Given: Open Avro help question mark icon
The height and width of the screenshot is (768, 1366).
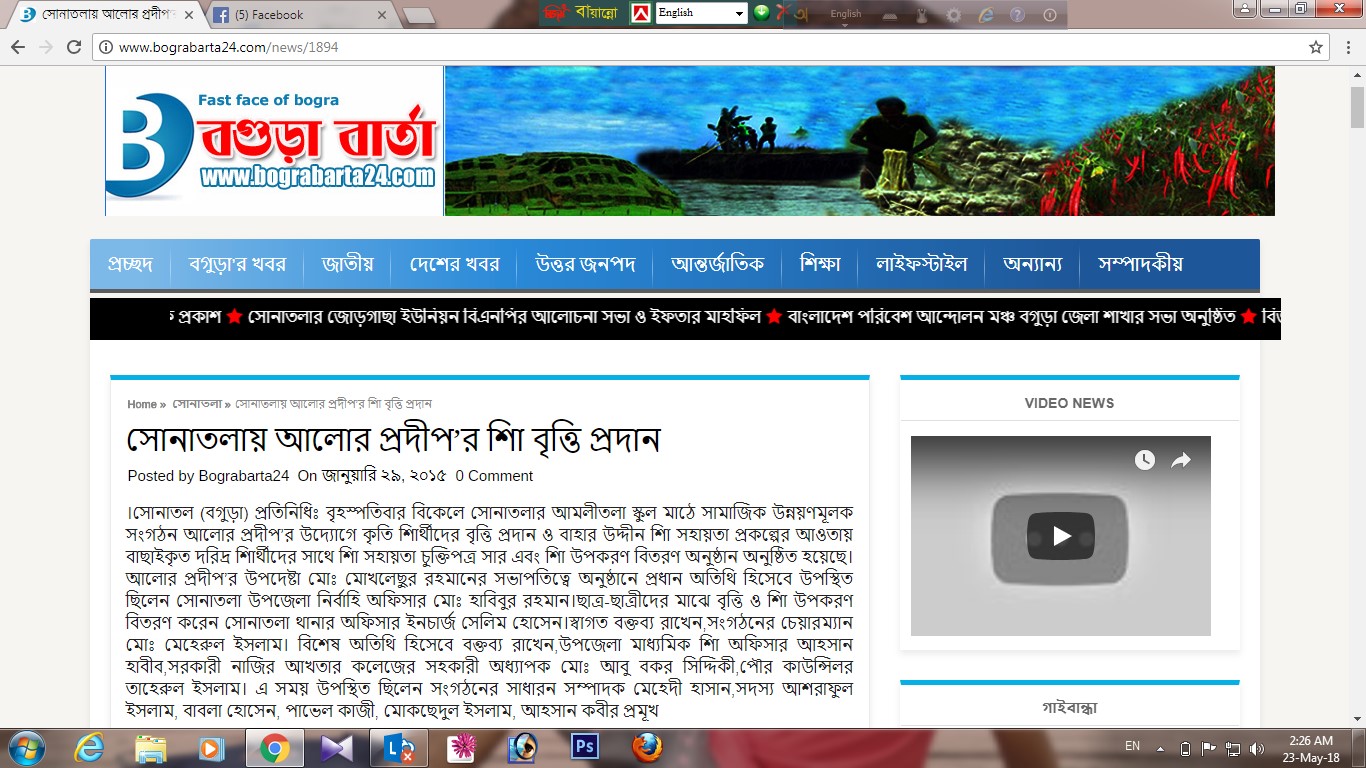Looking at the screenshot, I should click(x=1018, y=15).
